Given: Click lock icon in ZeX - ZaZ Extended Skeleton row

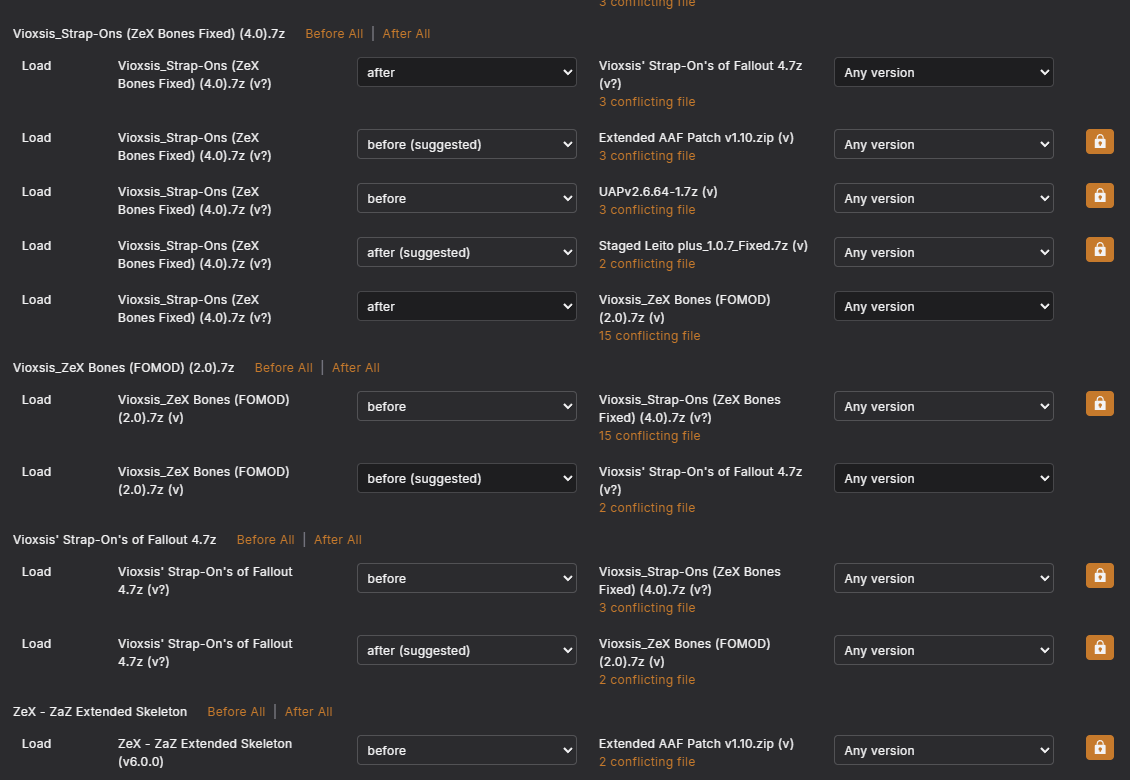Looking at the screenshot, I should click(1100, 748).
